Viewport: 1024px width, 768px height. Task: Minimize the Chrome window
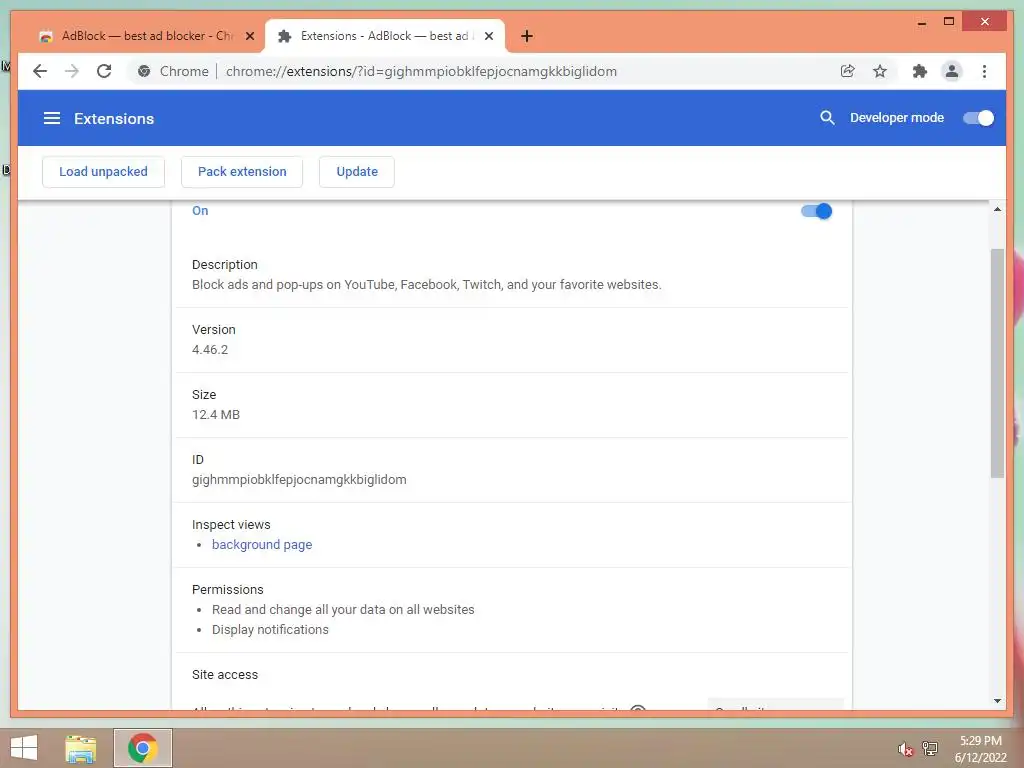[x=922, y=22]
